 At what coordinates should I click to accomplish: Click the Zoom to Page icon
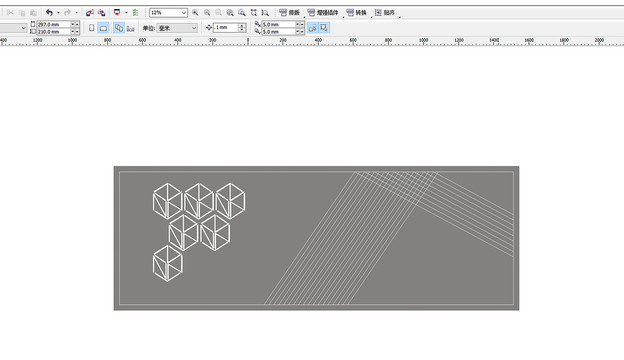(242, 13)
